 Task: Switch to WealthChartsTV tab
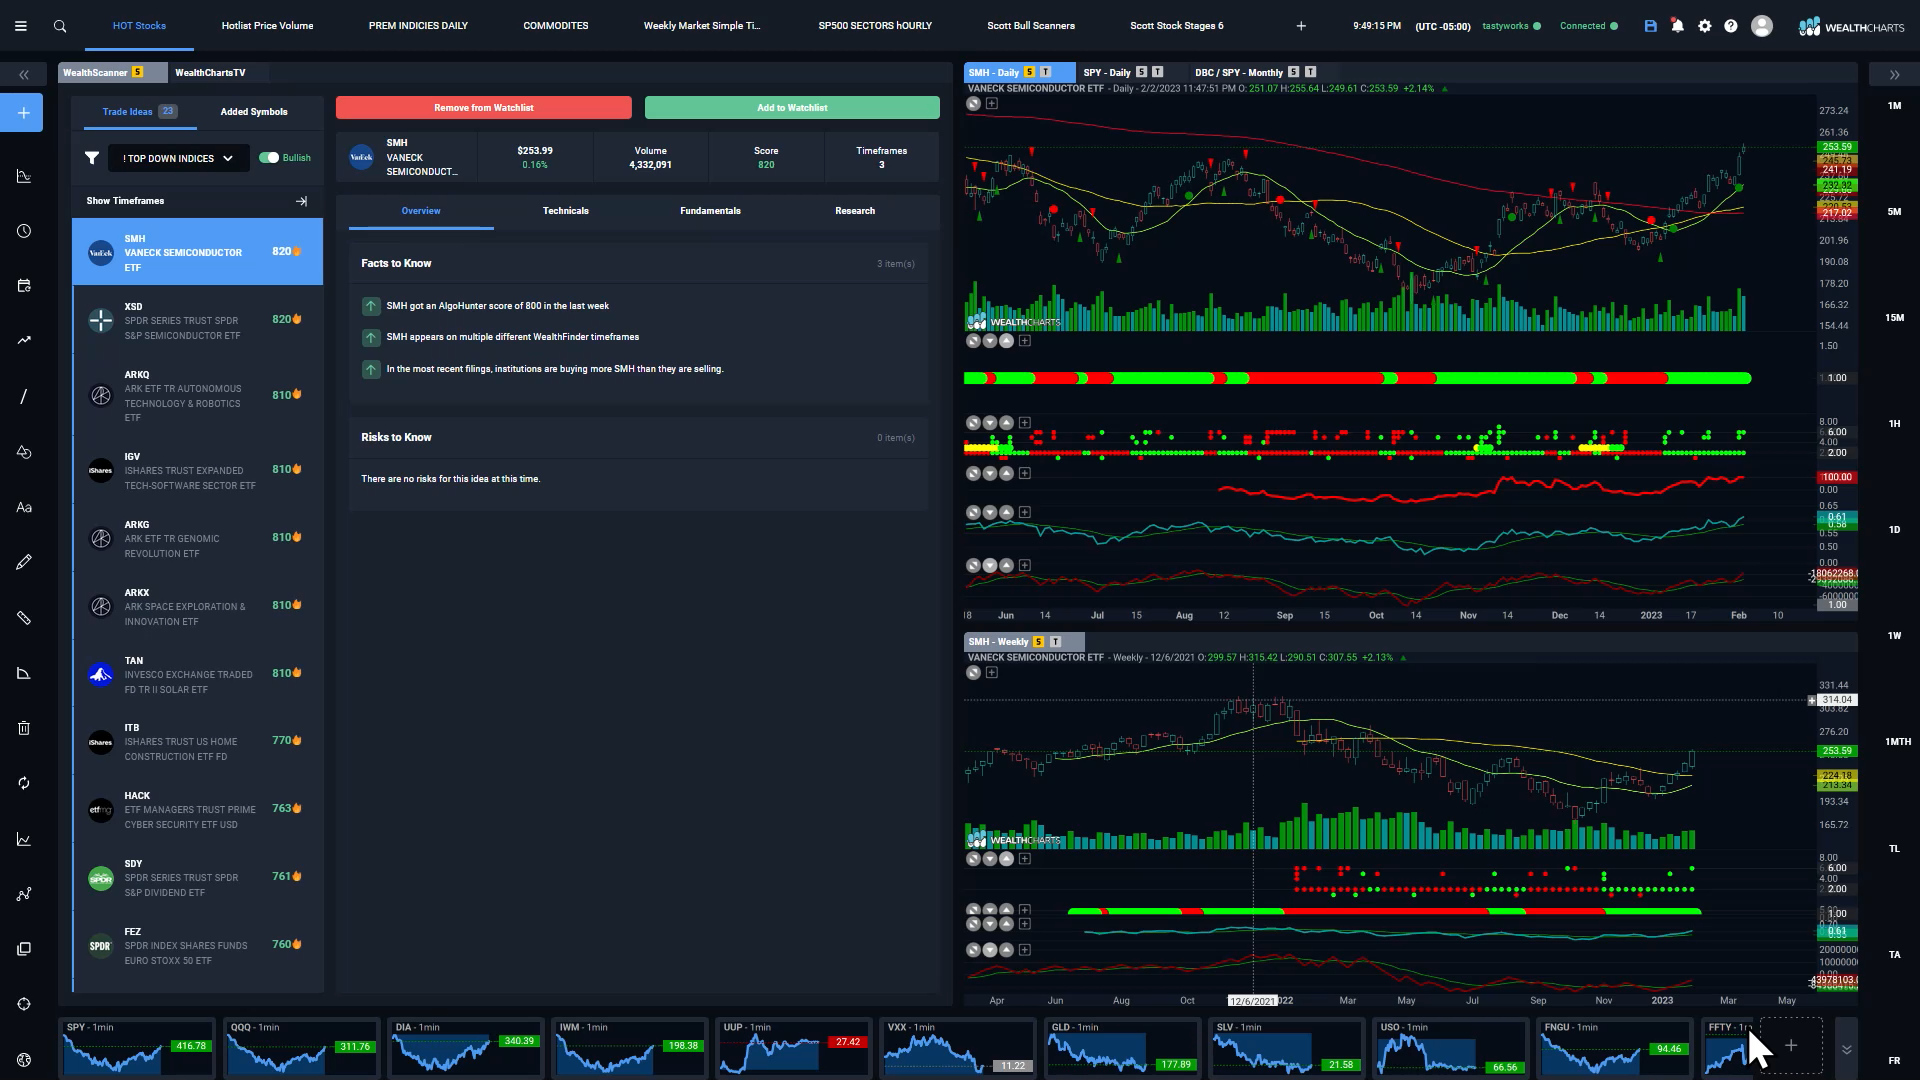pyautogui.click(x=210, y=73)
